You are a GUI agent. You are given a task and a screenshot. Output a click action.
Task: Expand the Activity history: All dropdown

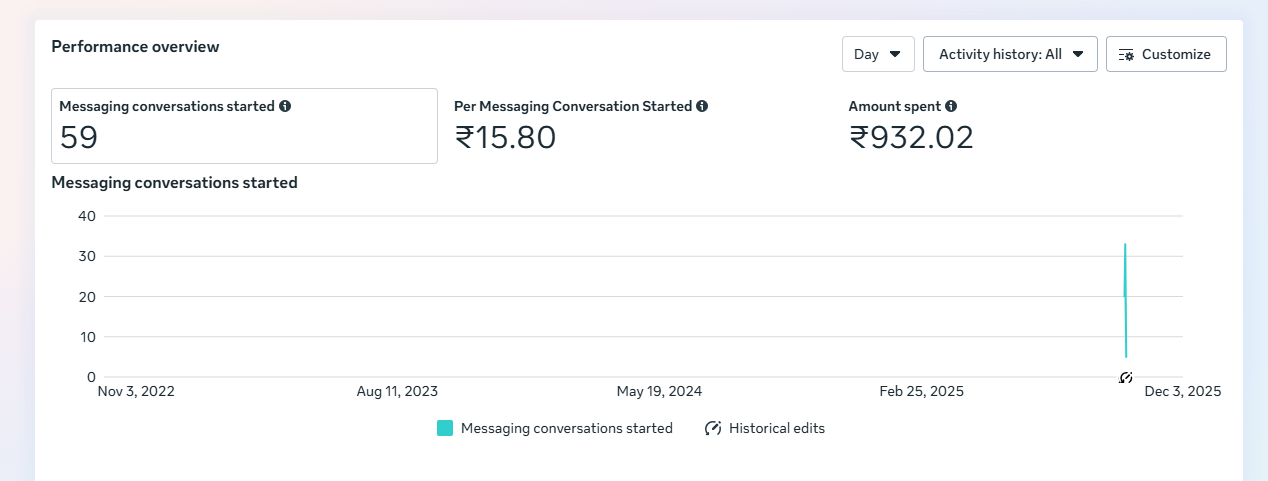point(1010,54)
